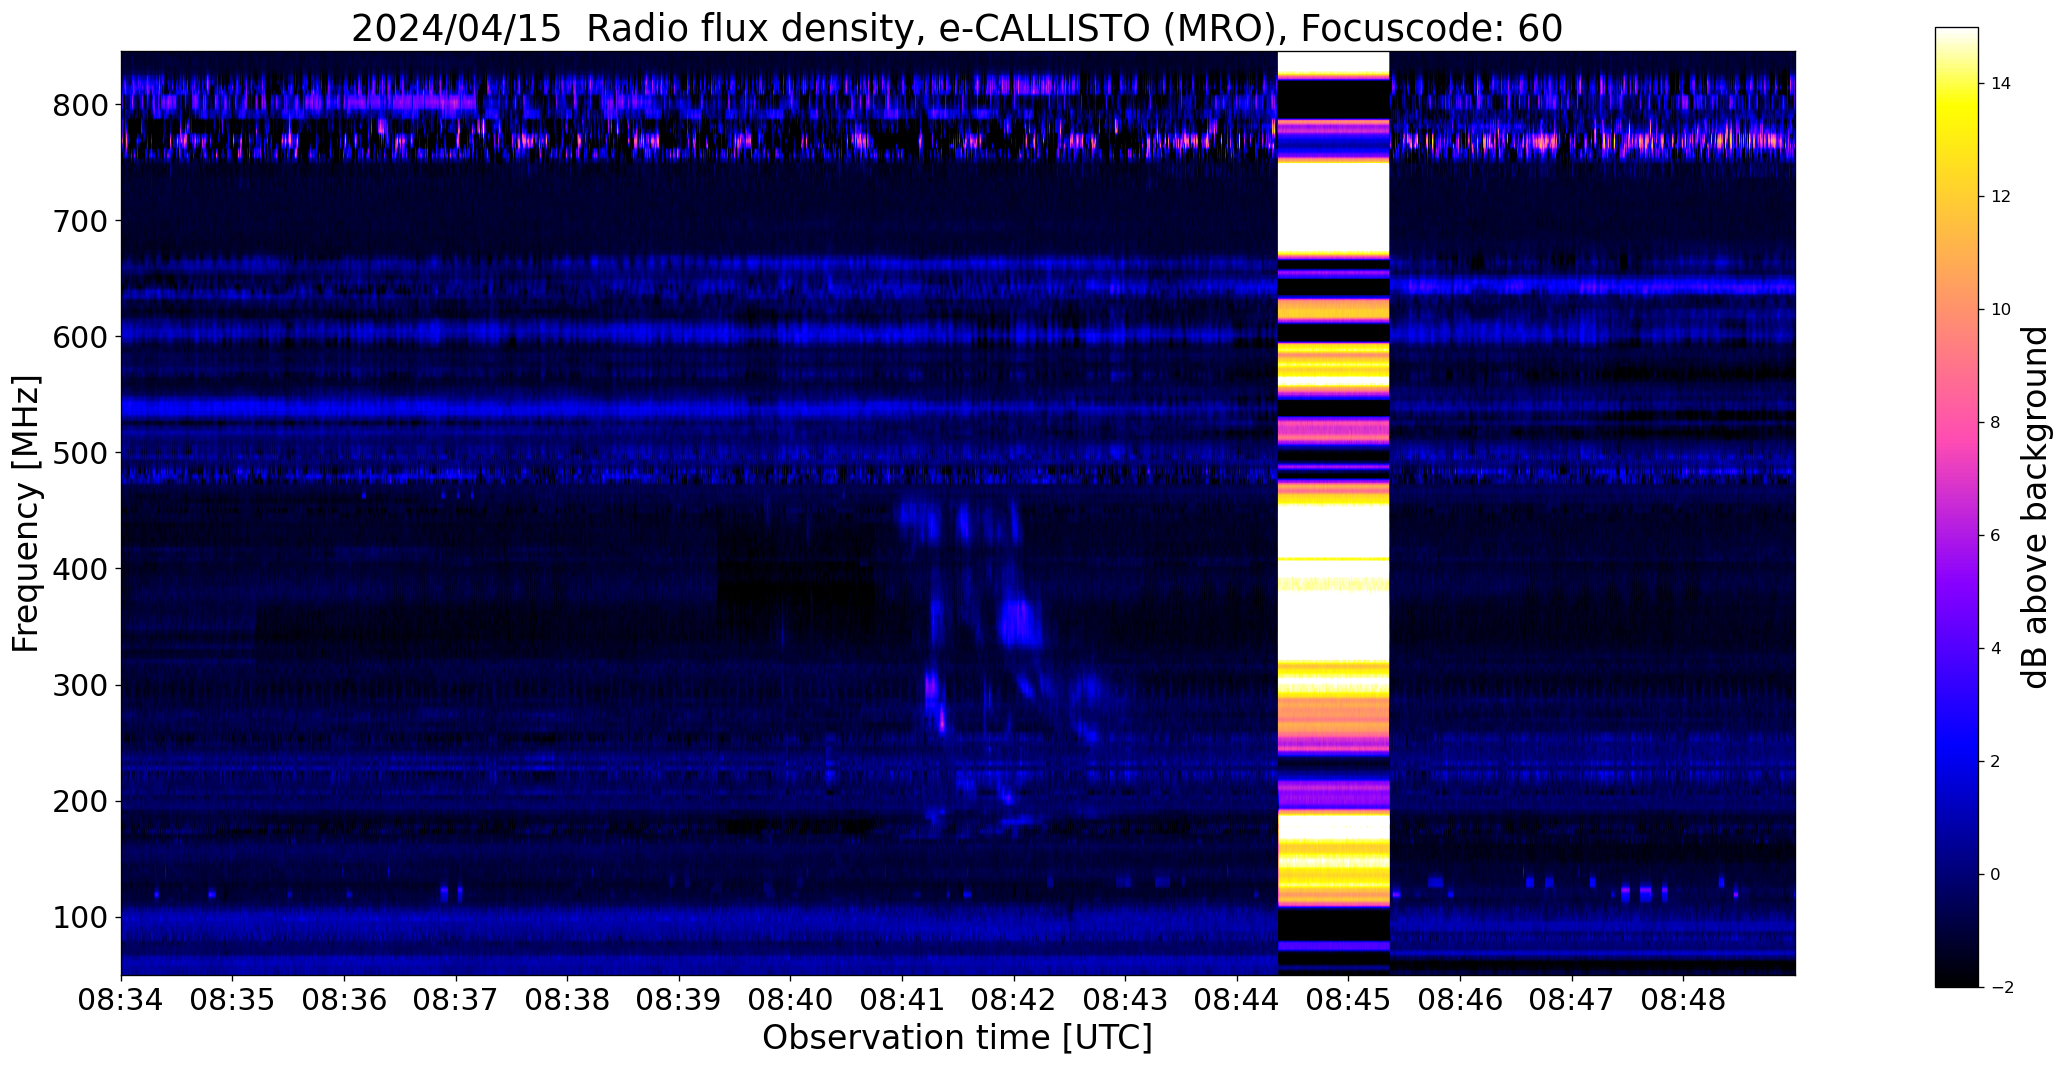Click the saturated white band at 08:45 near 700 MHz
Screen dimensions: 2066x1067
[x=1334, y=208]
